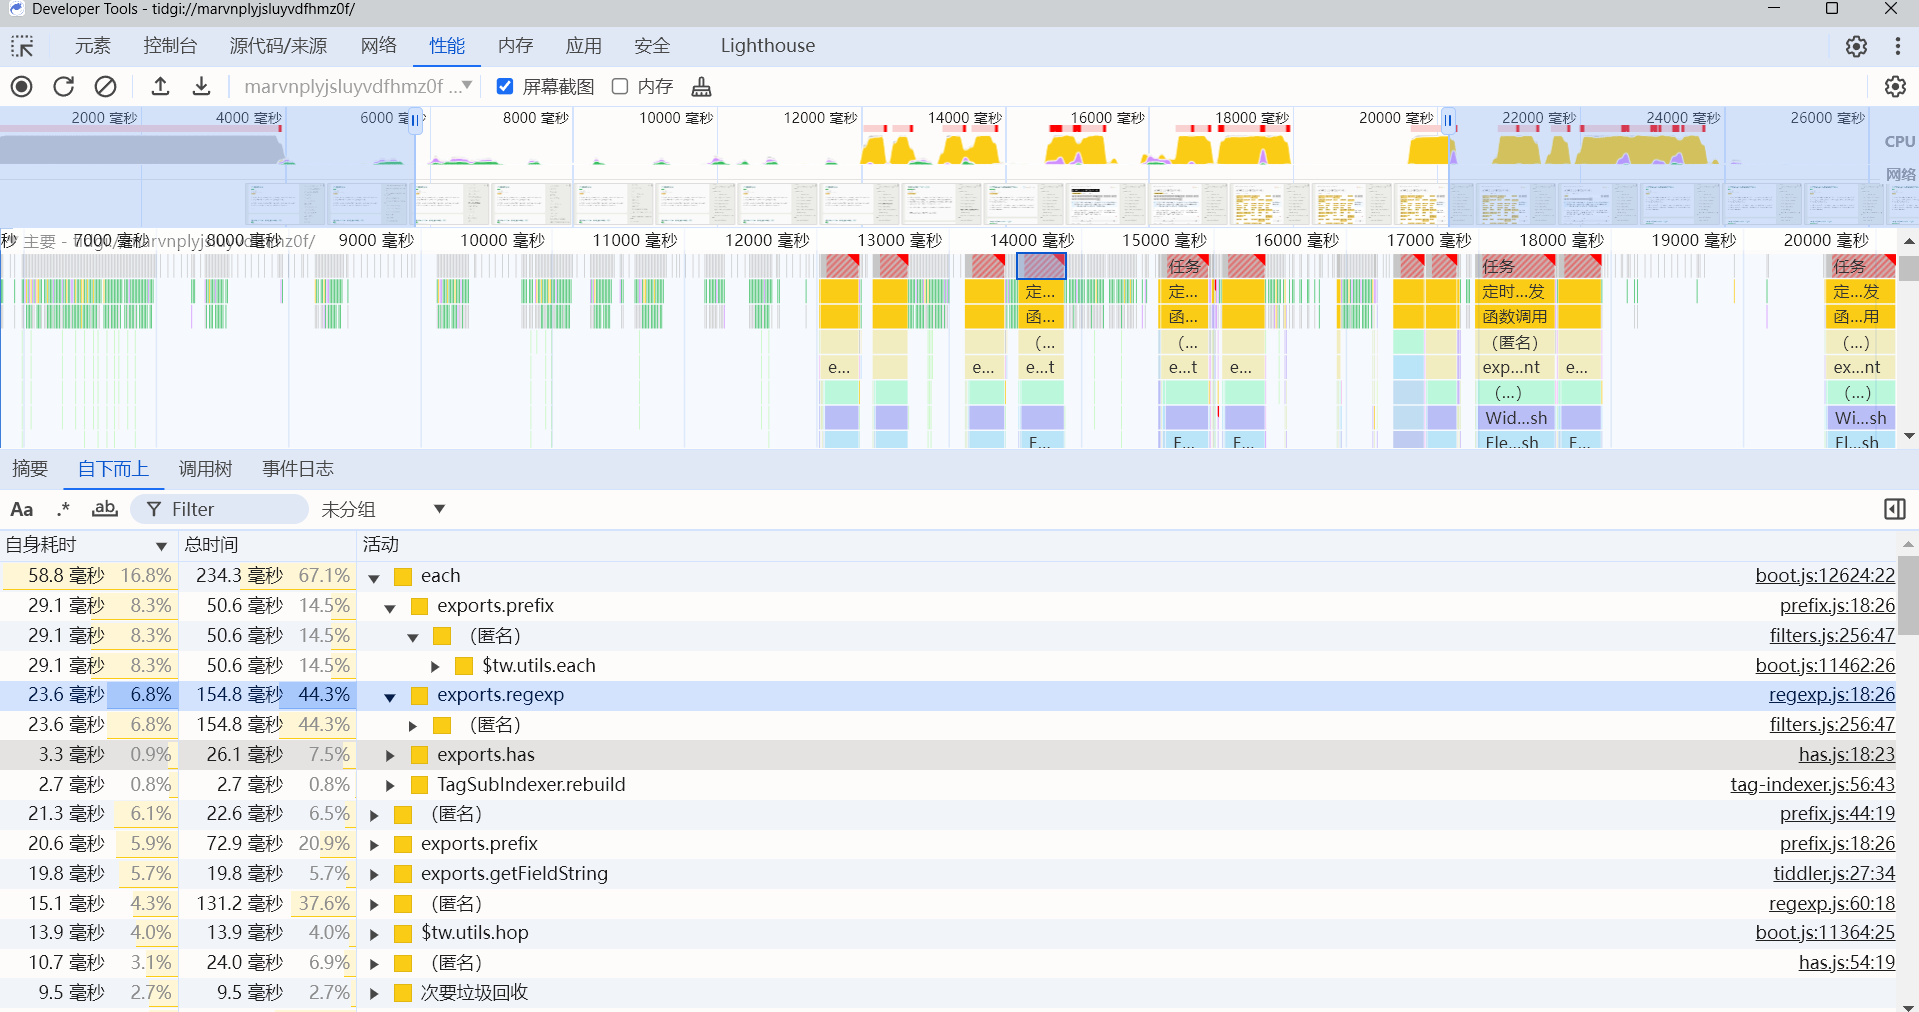Click the inspect element picker icon

(x=22, y=46)
